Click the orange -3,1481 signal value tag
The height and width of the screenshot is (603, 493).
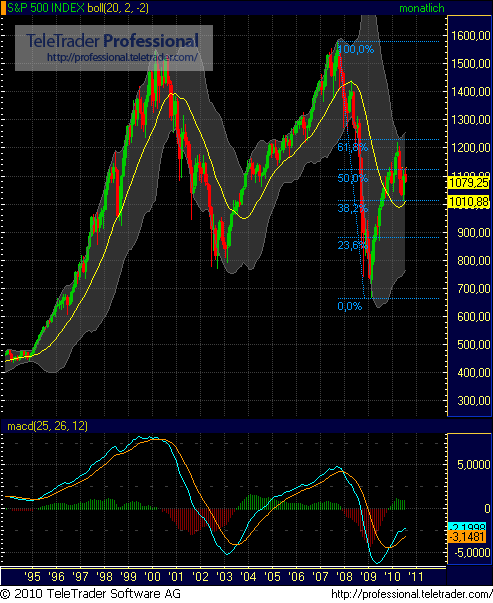(467, 536)
